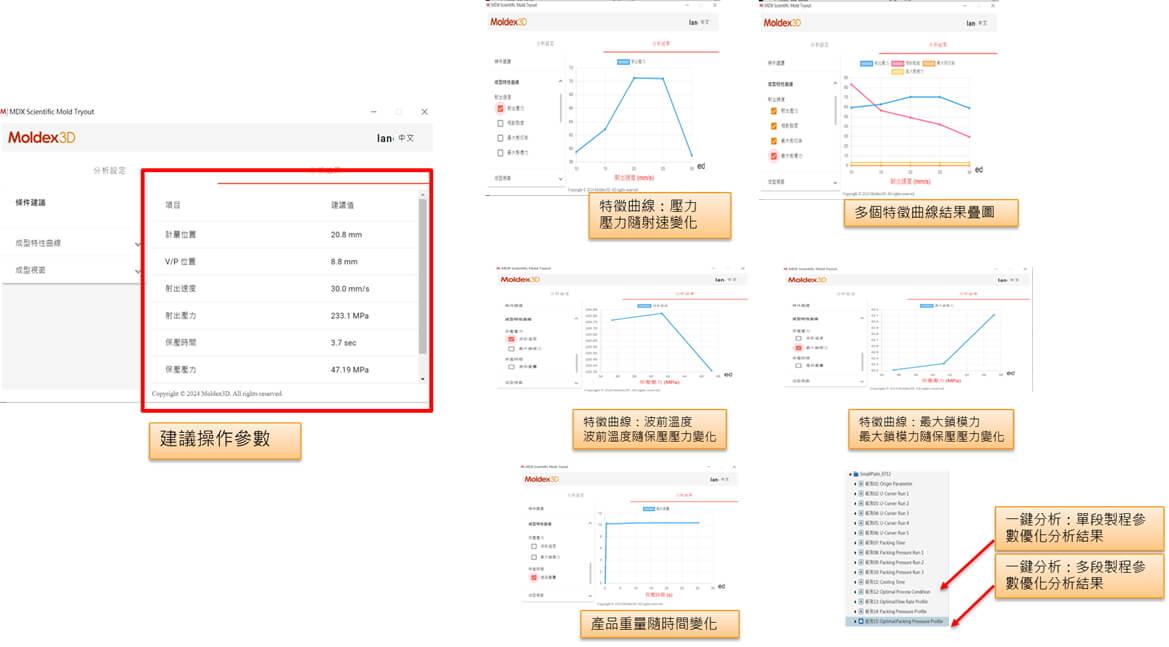The image size is (1169, 647).
Task: Click the 30.0 mm/s injection speed value
Action: pos(350,288)
